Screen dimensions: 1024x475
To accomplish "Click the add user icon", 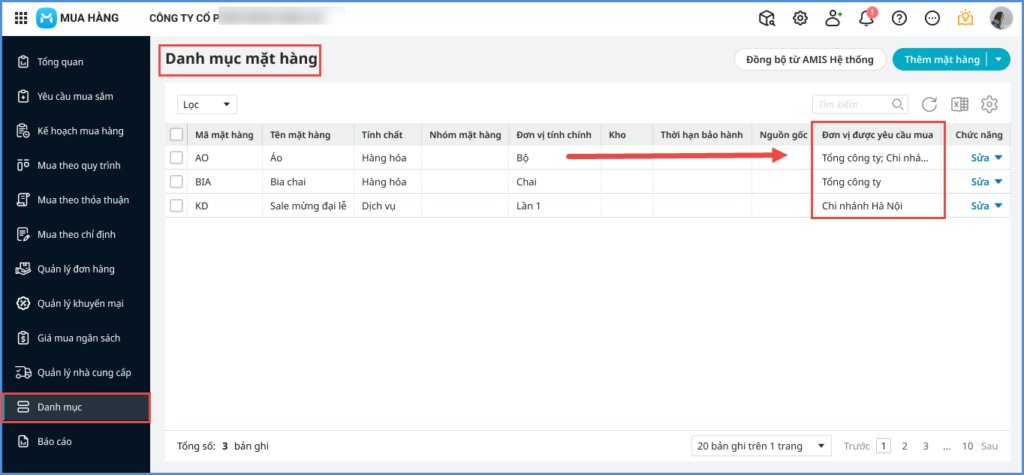I will click(833, 18).
